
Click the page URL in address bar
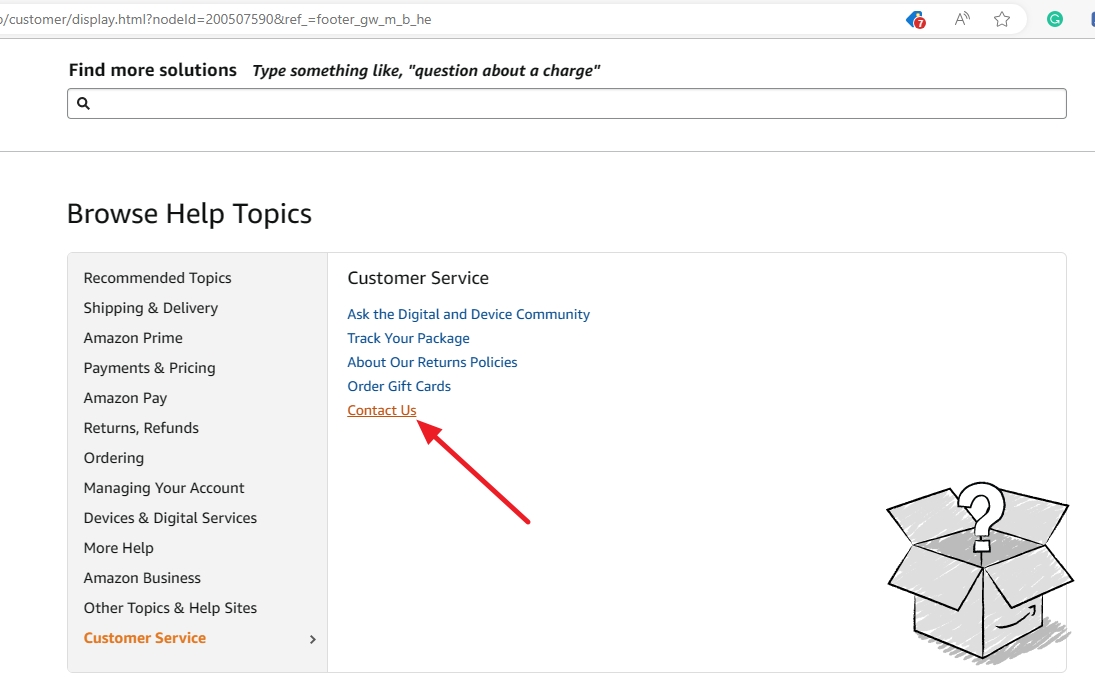(216, 20)
